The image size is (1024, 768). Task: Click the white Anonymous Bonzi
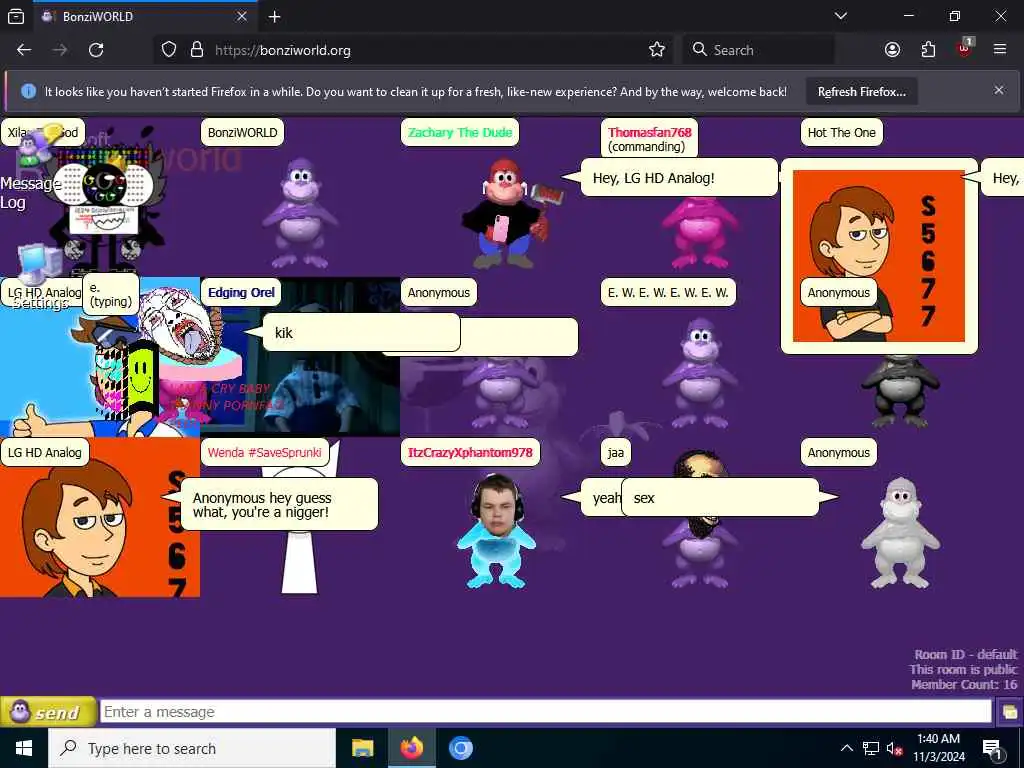click(900, 532)
